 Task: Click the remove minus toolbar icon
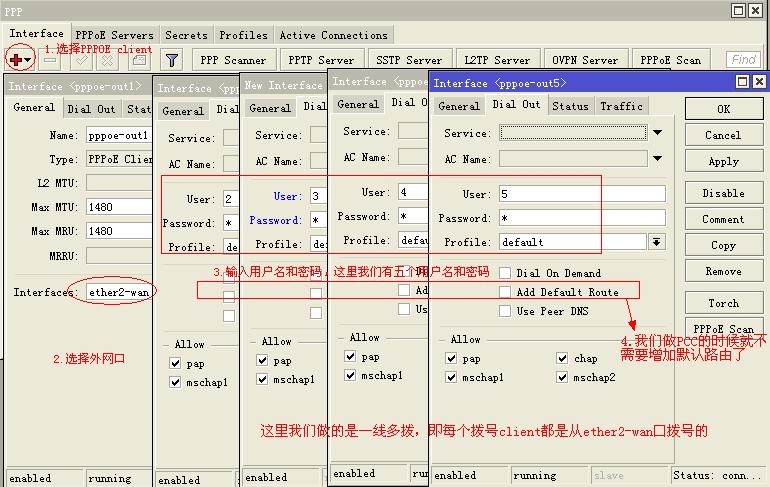tap(50, 60)
